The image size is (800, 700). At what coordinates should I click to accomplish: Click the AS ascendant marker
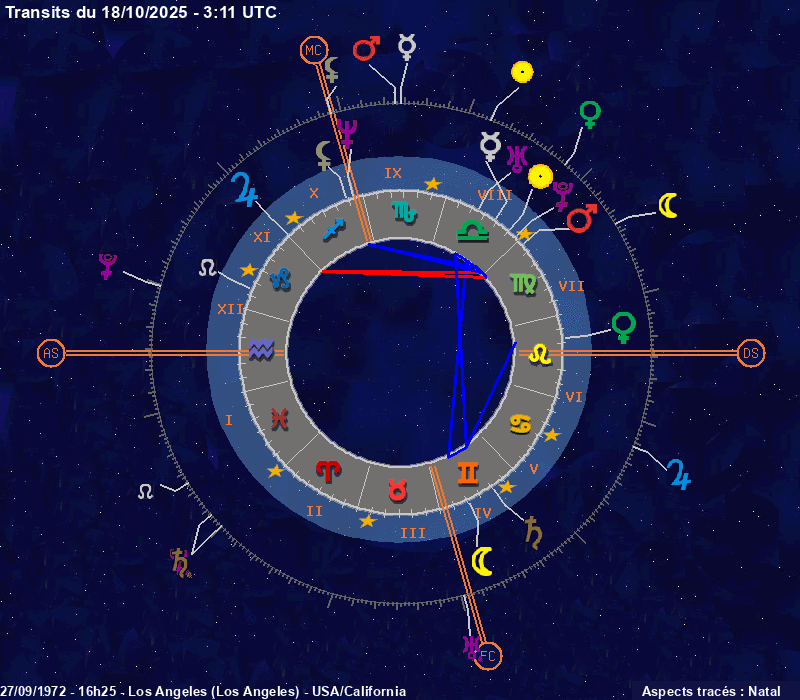click(51, 353)
